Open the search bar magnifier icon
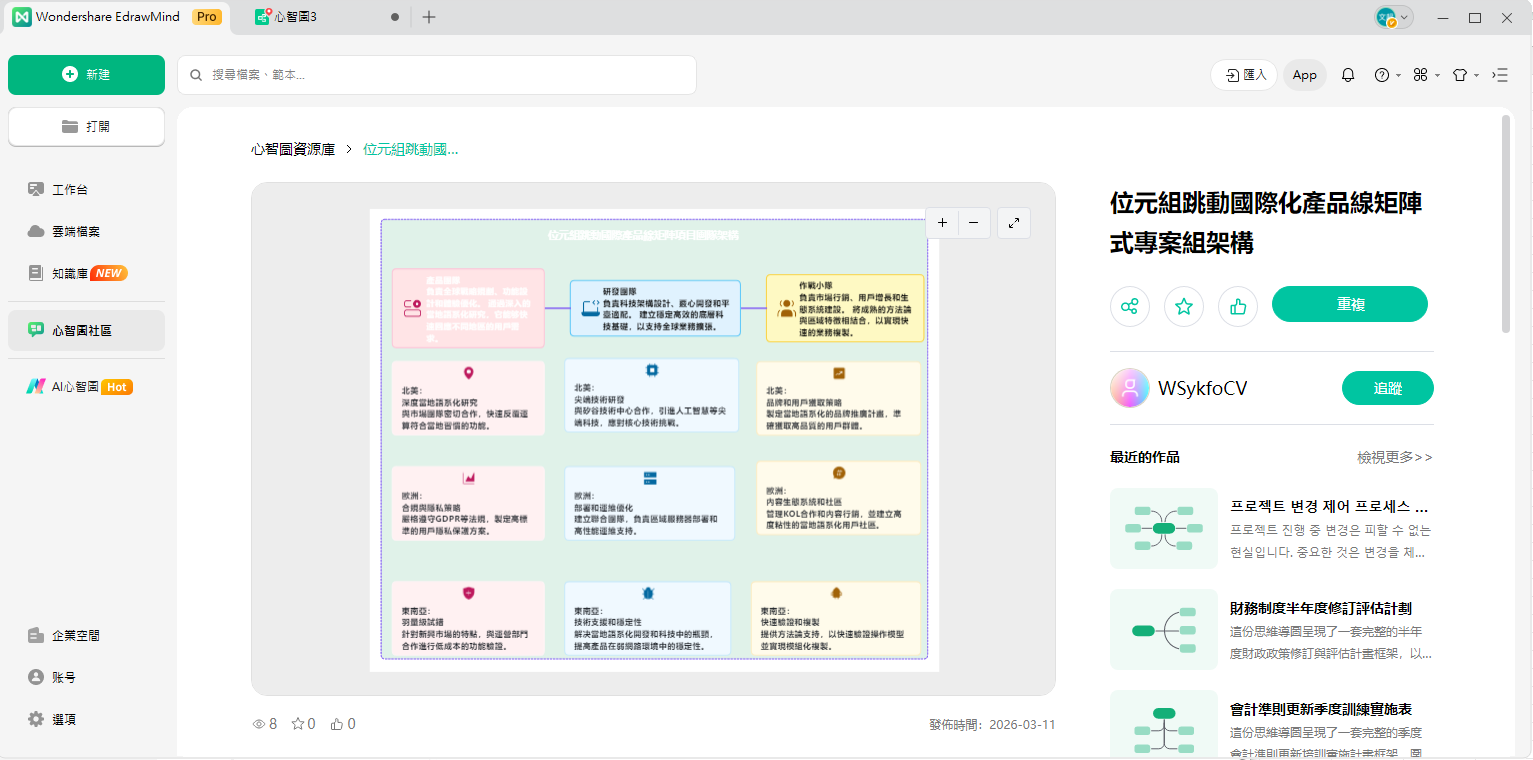The width and height of the screenshot is (1533, 760). tap(196, 75)
